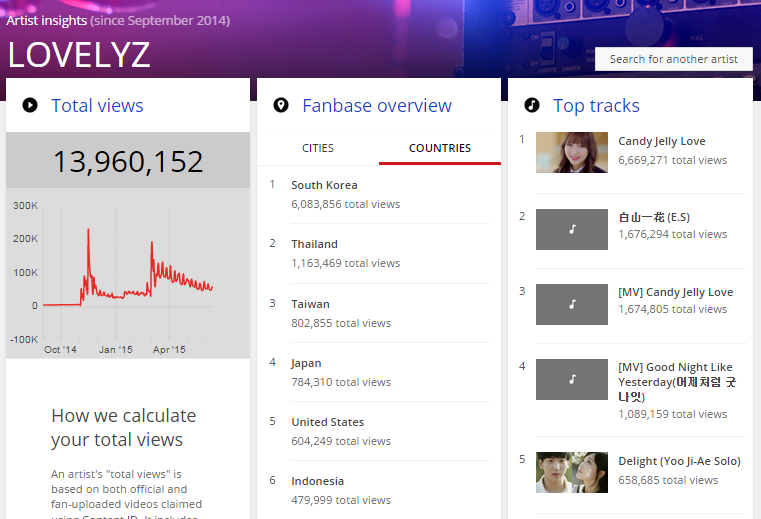Open the Candy Jelly Love track thumbnail
The image size is (761, 519).
(572, 152)
